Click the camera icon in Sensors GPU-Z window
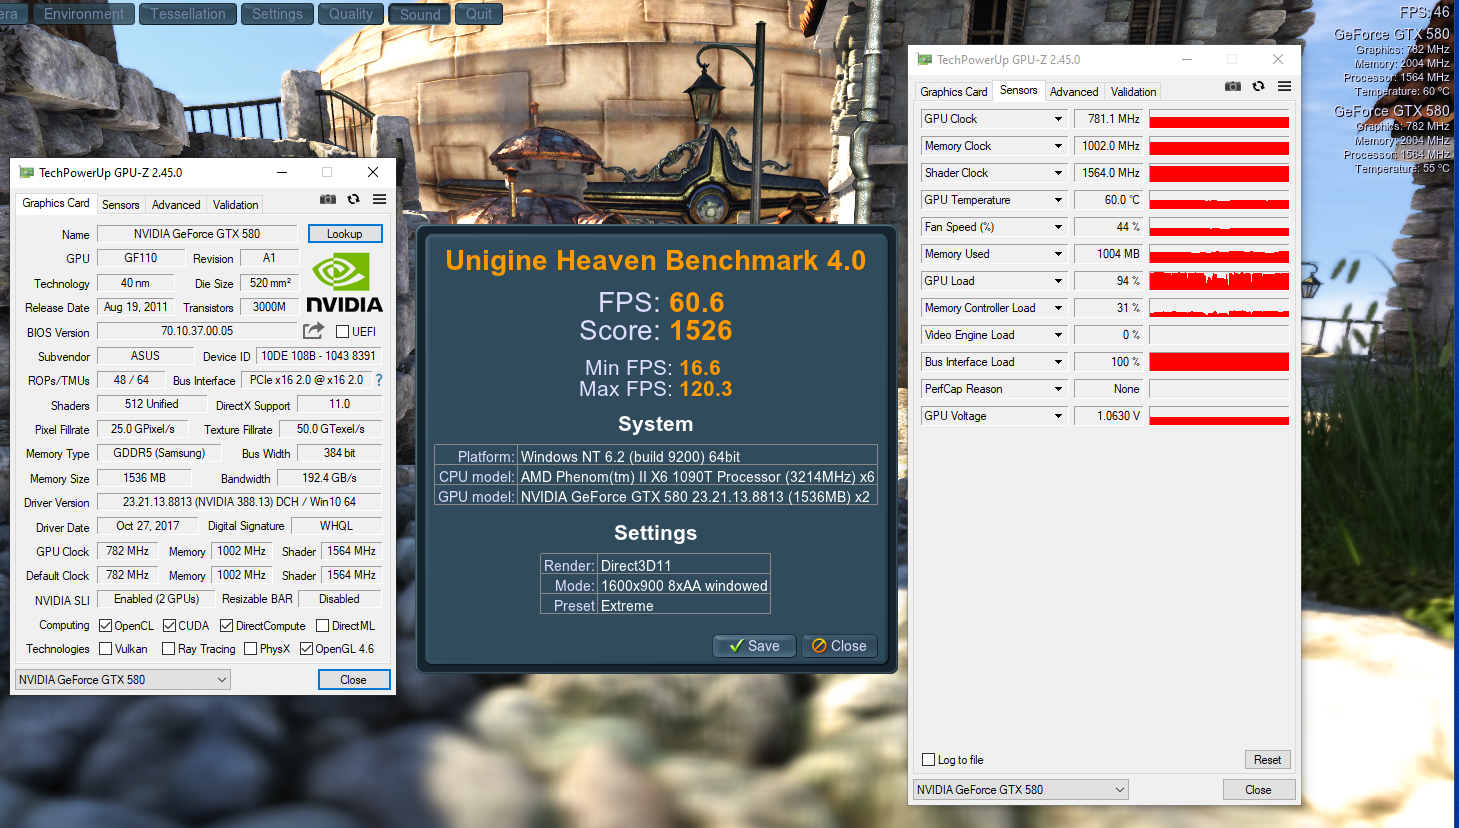Image resolution: width=1459 pixels, height=828 pixels. pyautogui.click(x=1233, y=86)
